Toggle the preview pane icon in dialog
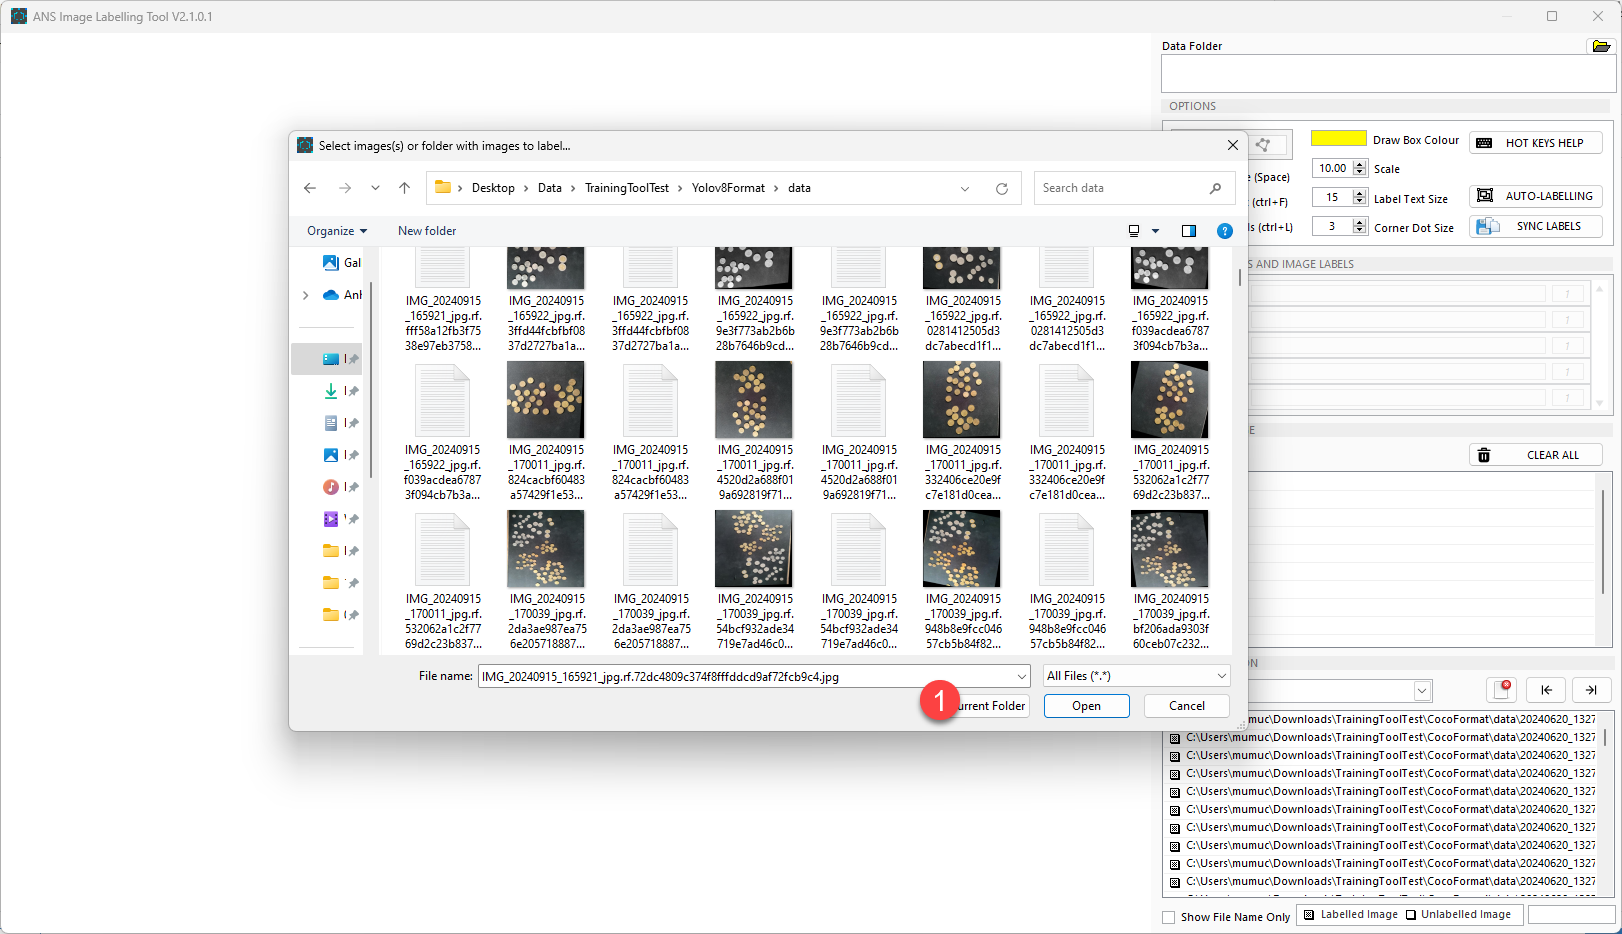This screenshot has height=934, width=1622. (x=1188, y=231)
